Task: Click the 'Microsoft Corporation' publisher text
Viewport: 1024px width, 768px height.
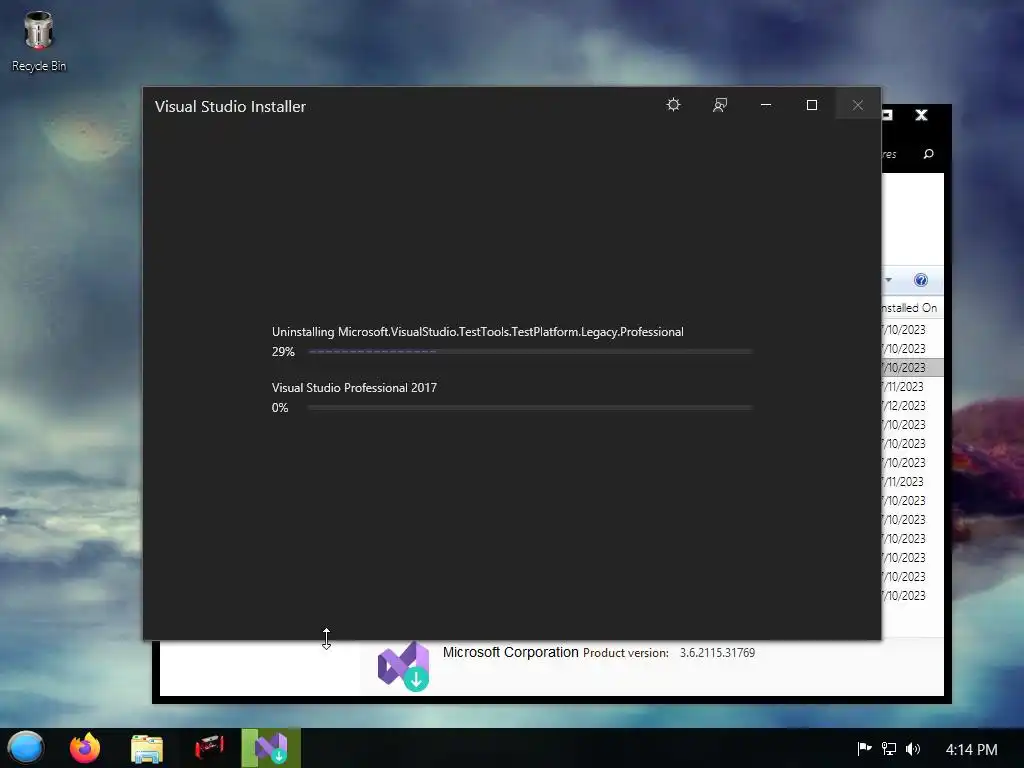Action: [x=511, y=652]
